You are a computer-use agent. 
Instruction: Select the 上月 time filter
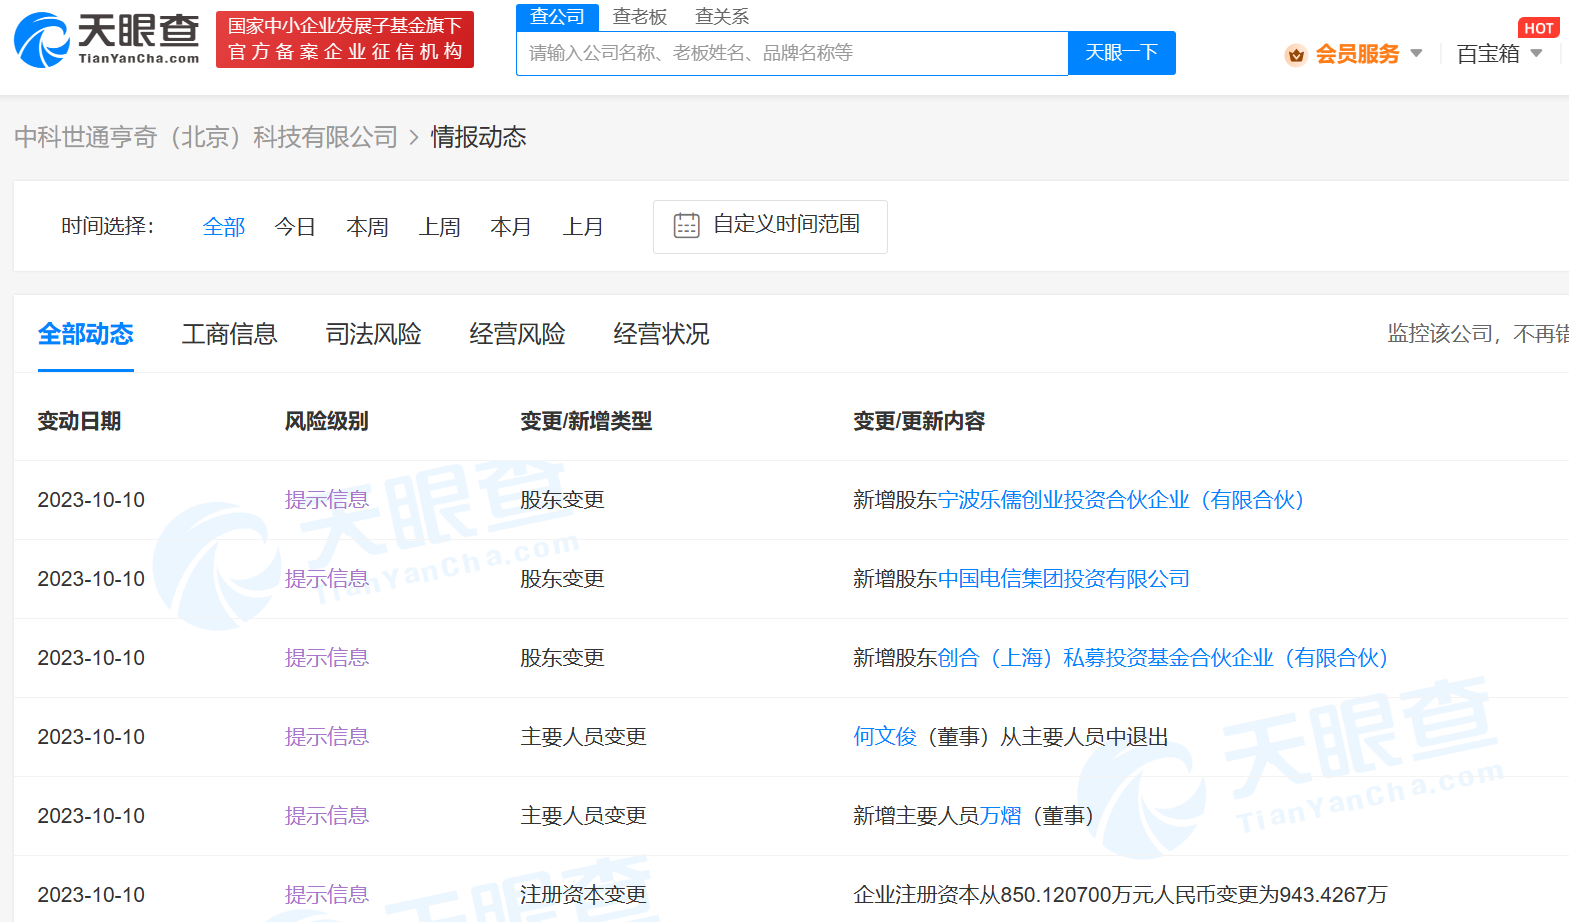[x=583, y=227]
